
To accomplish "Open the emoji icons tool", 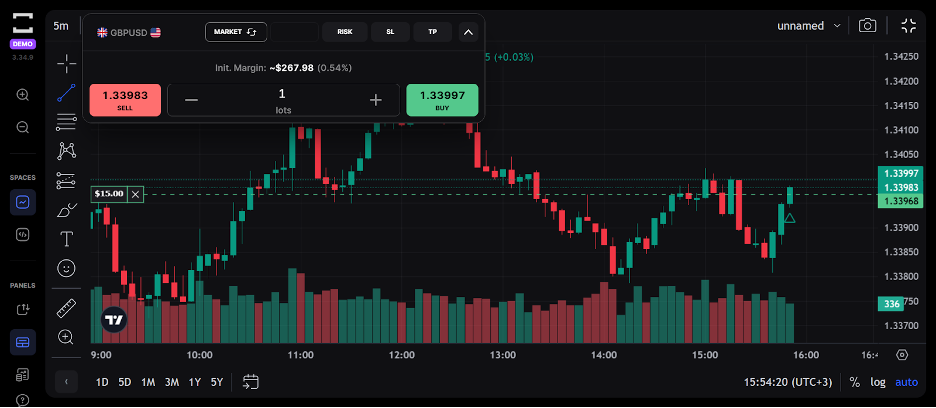I will (66, 268).
